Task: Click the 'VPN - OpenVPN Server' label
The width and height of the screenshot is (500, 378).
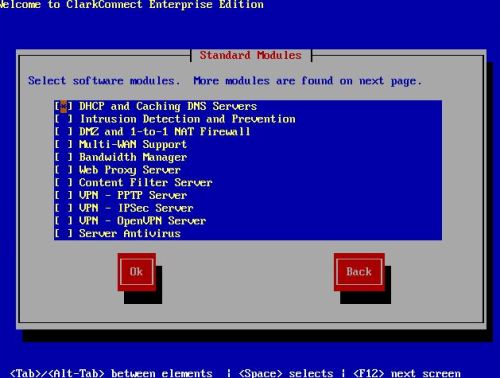Action: click(142, 220)
